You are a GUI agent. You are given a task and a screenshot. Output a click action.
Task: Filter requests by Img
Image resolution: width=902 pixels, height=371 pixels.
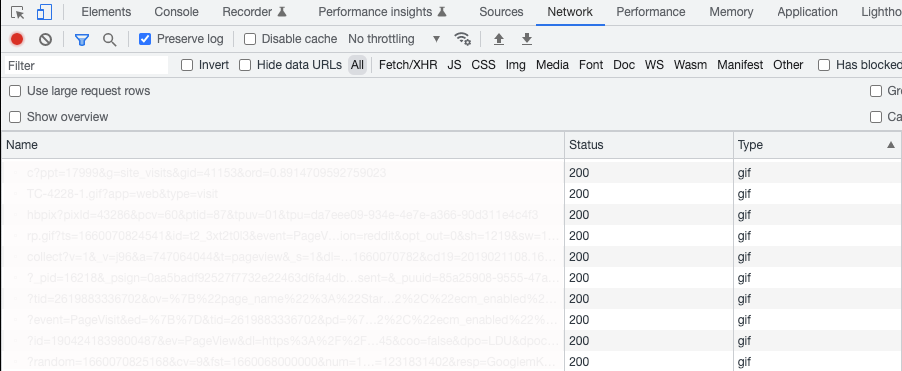515,65
